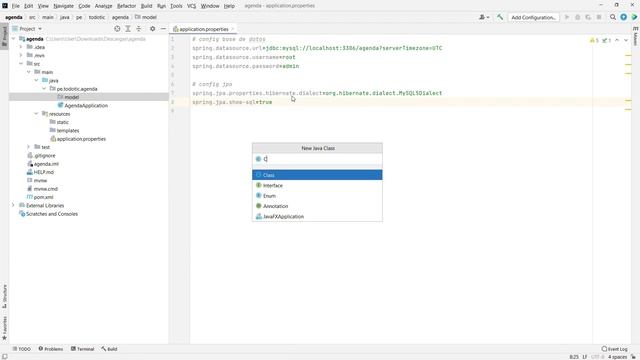Collapse the java folder

[x=36, y=80]
